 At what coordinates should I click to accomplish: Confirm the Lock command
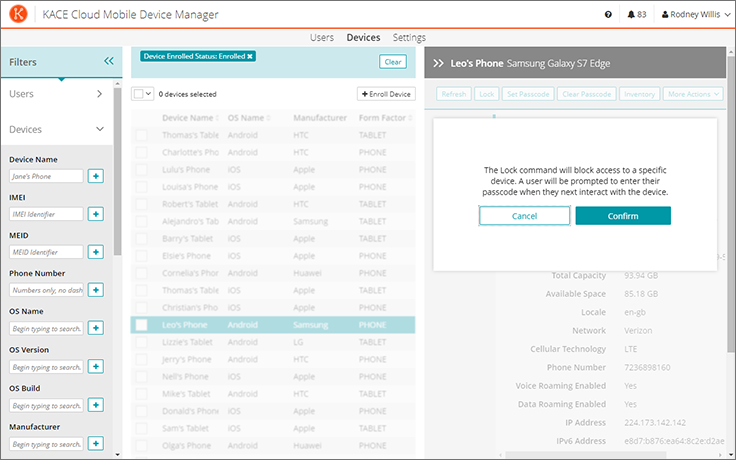tap(623, 216)
